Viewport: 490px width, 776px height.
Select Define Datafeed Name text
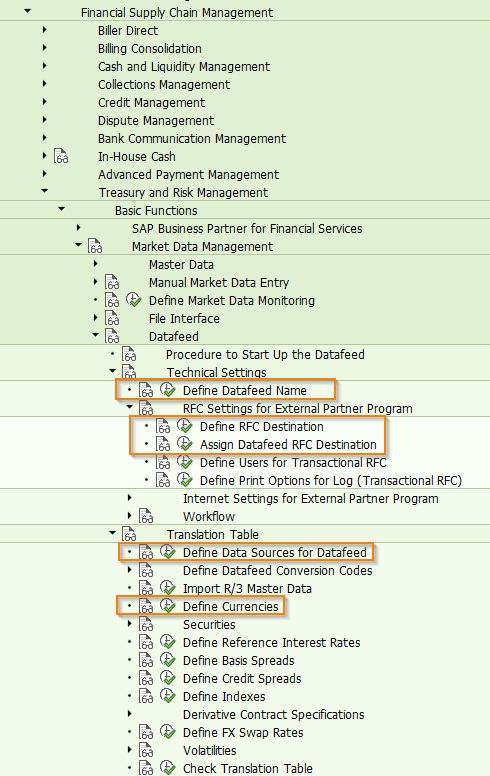click(x=245, y=390)
